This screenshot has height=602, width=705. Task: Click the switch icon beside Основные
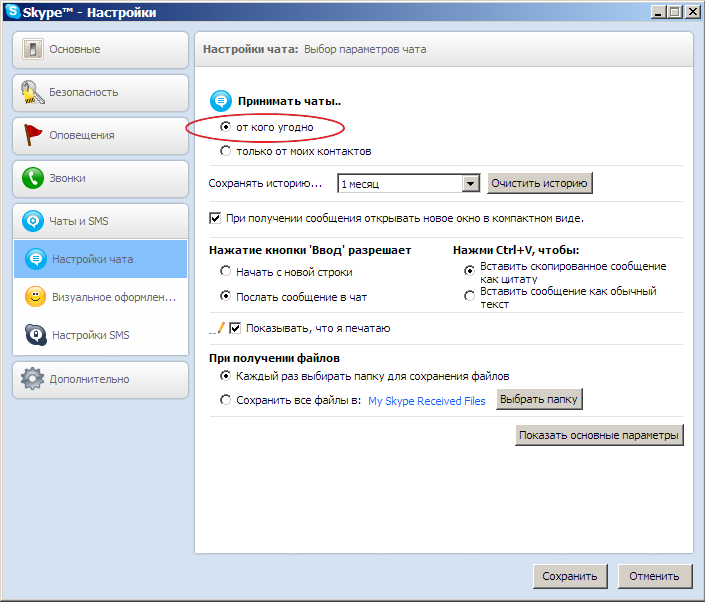[33, 49]
